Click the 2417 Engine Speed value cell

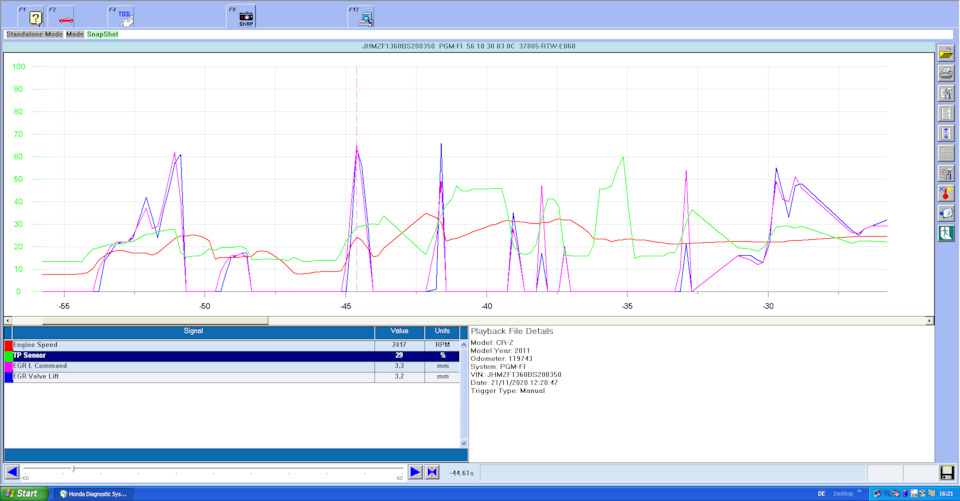399,345
